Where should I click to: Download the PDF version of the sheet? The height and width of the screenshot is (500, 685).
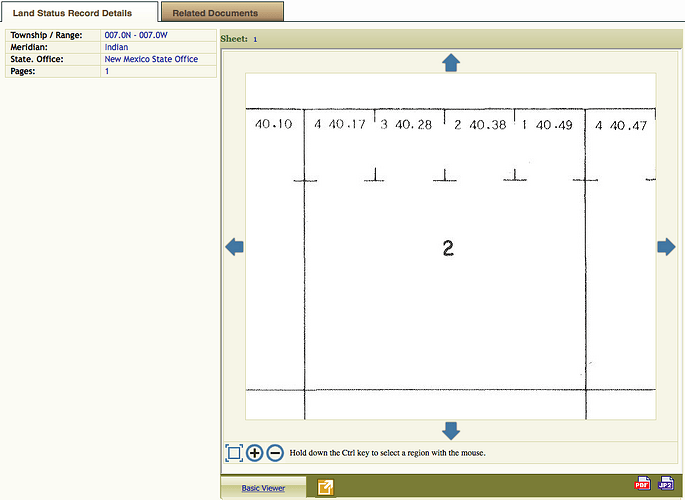642,483
